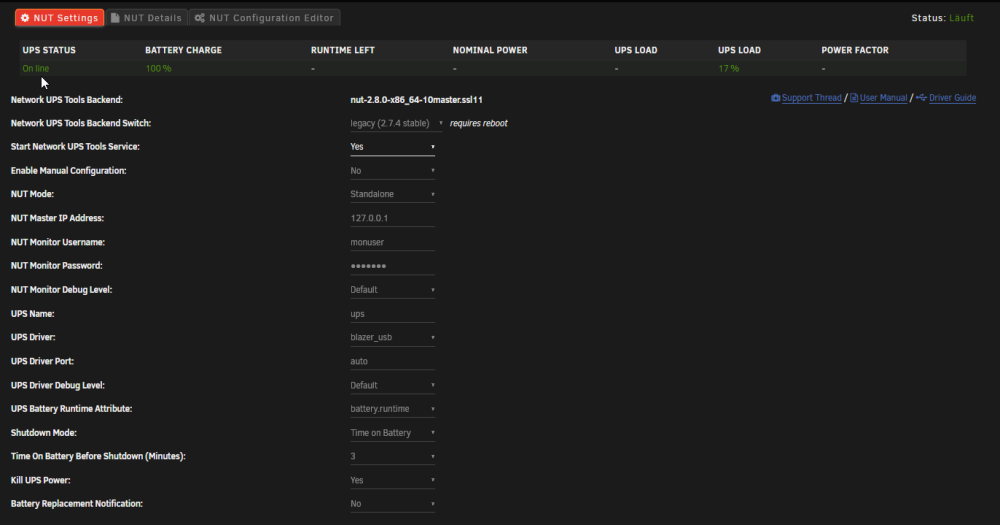The width and height of the screenshot is (1000, 525).
Task: Click the 'On line' UPS status value
Action: [36, 68]
